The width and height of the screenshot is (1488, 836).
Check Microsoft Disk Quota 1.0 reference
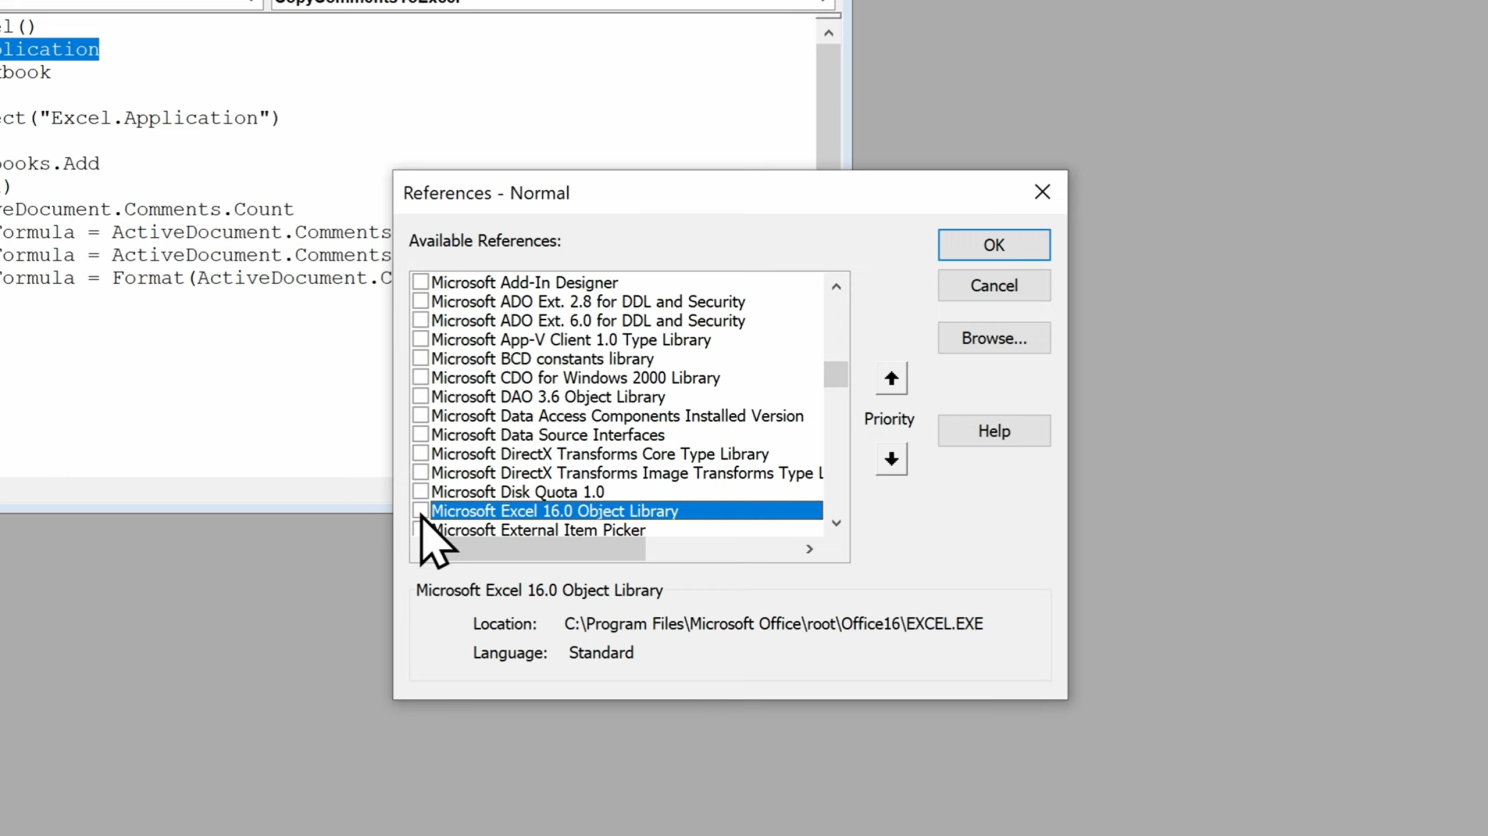coord(421,492)
